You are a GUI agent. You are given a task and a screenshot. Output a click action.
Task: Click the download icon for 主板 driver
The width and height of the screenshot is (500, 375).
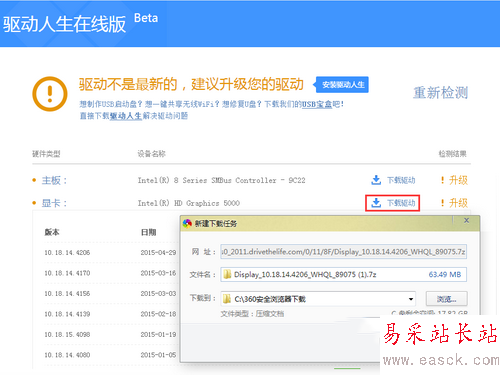pos(376,180)
